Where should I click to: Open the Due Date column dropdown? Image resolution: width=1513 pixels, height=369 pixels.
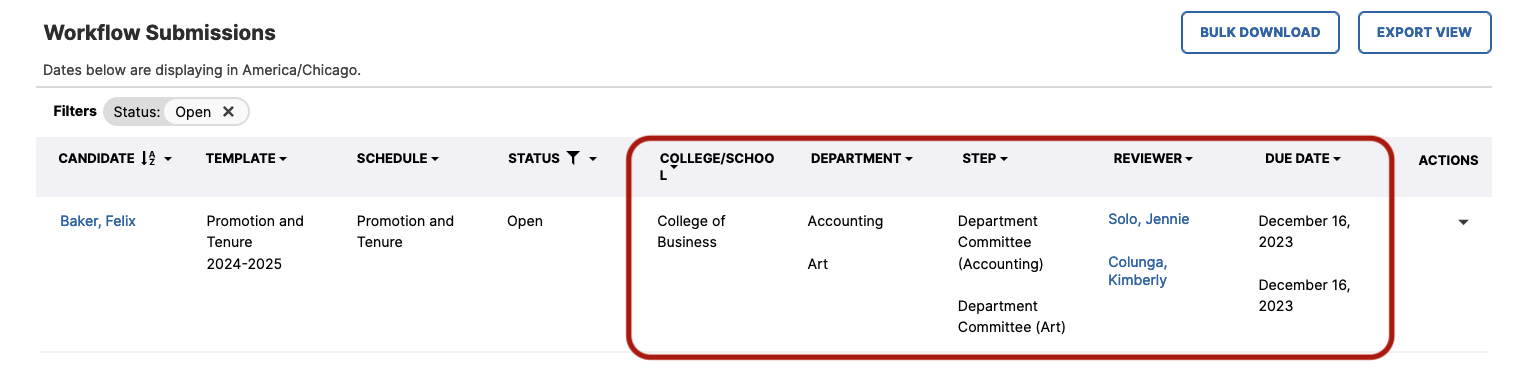pos(1336,159)
